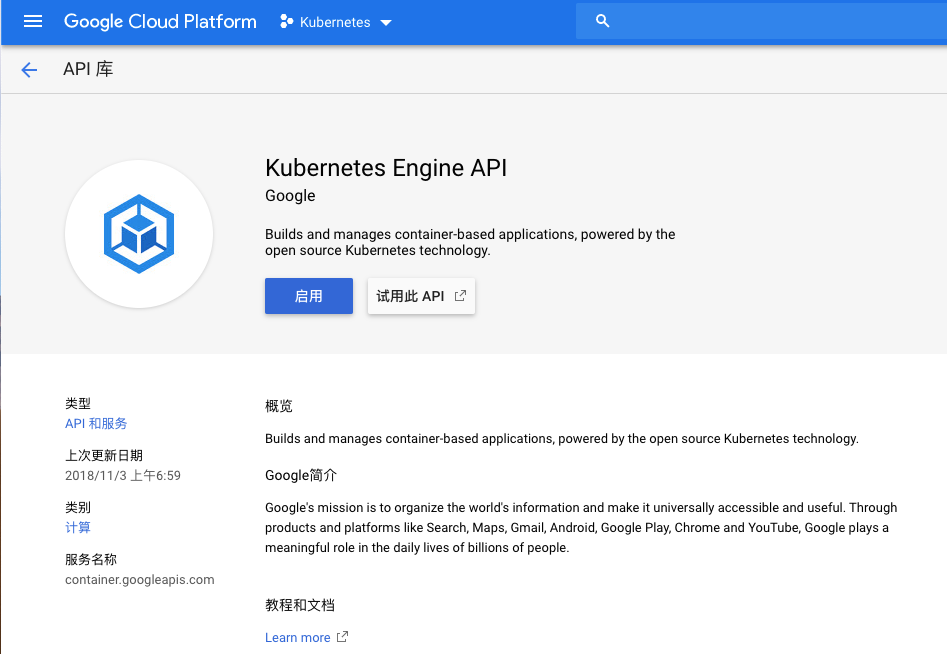Click the Kubernetes project hexagon icon
The width and height of the screenshot is (947, 654).
[286, 22]
